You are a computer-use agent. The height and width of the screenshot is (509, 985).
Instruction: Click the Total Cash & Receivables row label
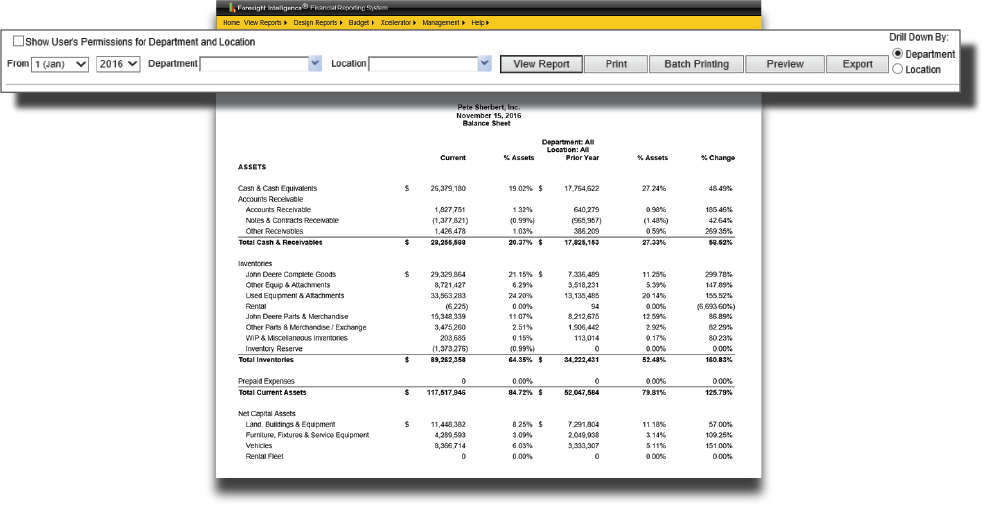coord(280,243)
